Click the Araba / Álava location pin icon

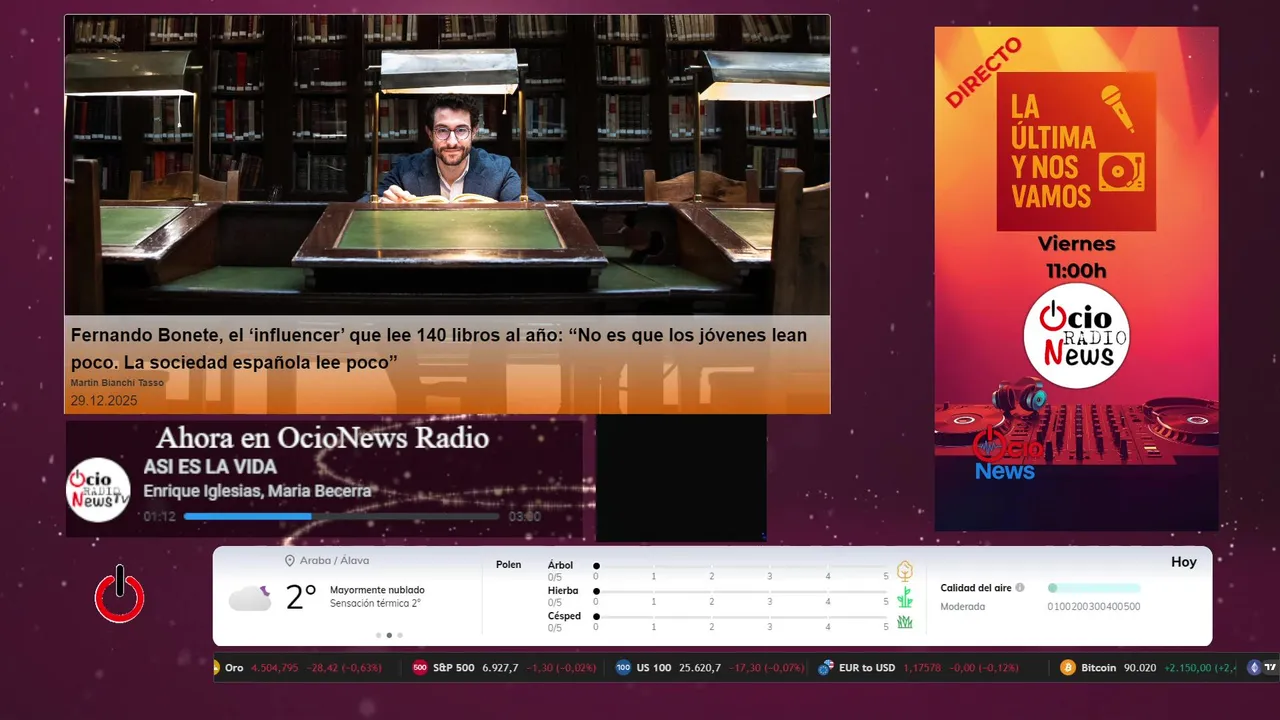tap(290, 561)
